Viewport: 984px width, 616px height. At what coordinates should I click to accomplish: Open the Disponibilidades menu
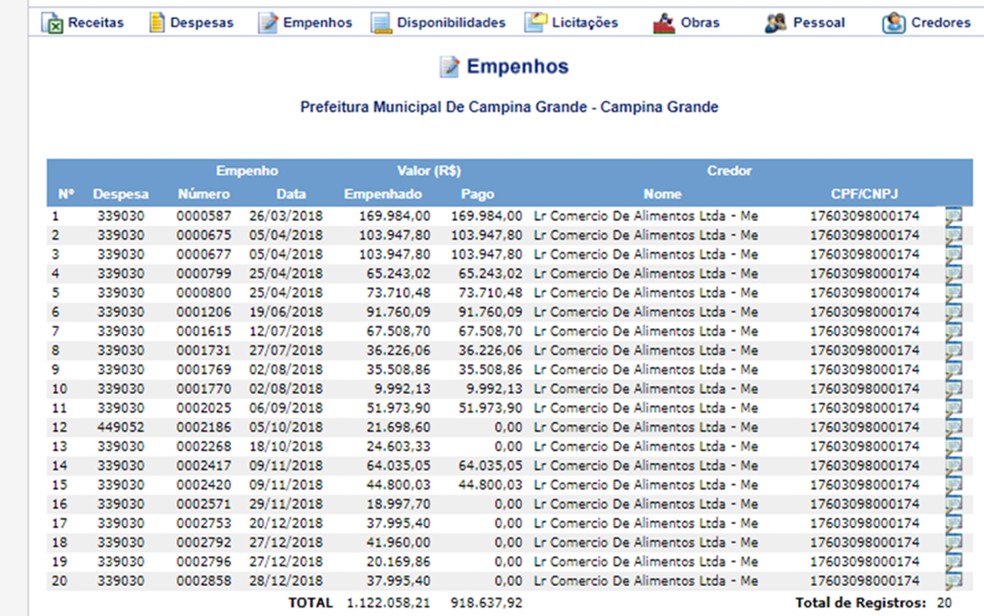(451, 23)
